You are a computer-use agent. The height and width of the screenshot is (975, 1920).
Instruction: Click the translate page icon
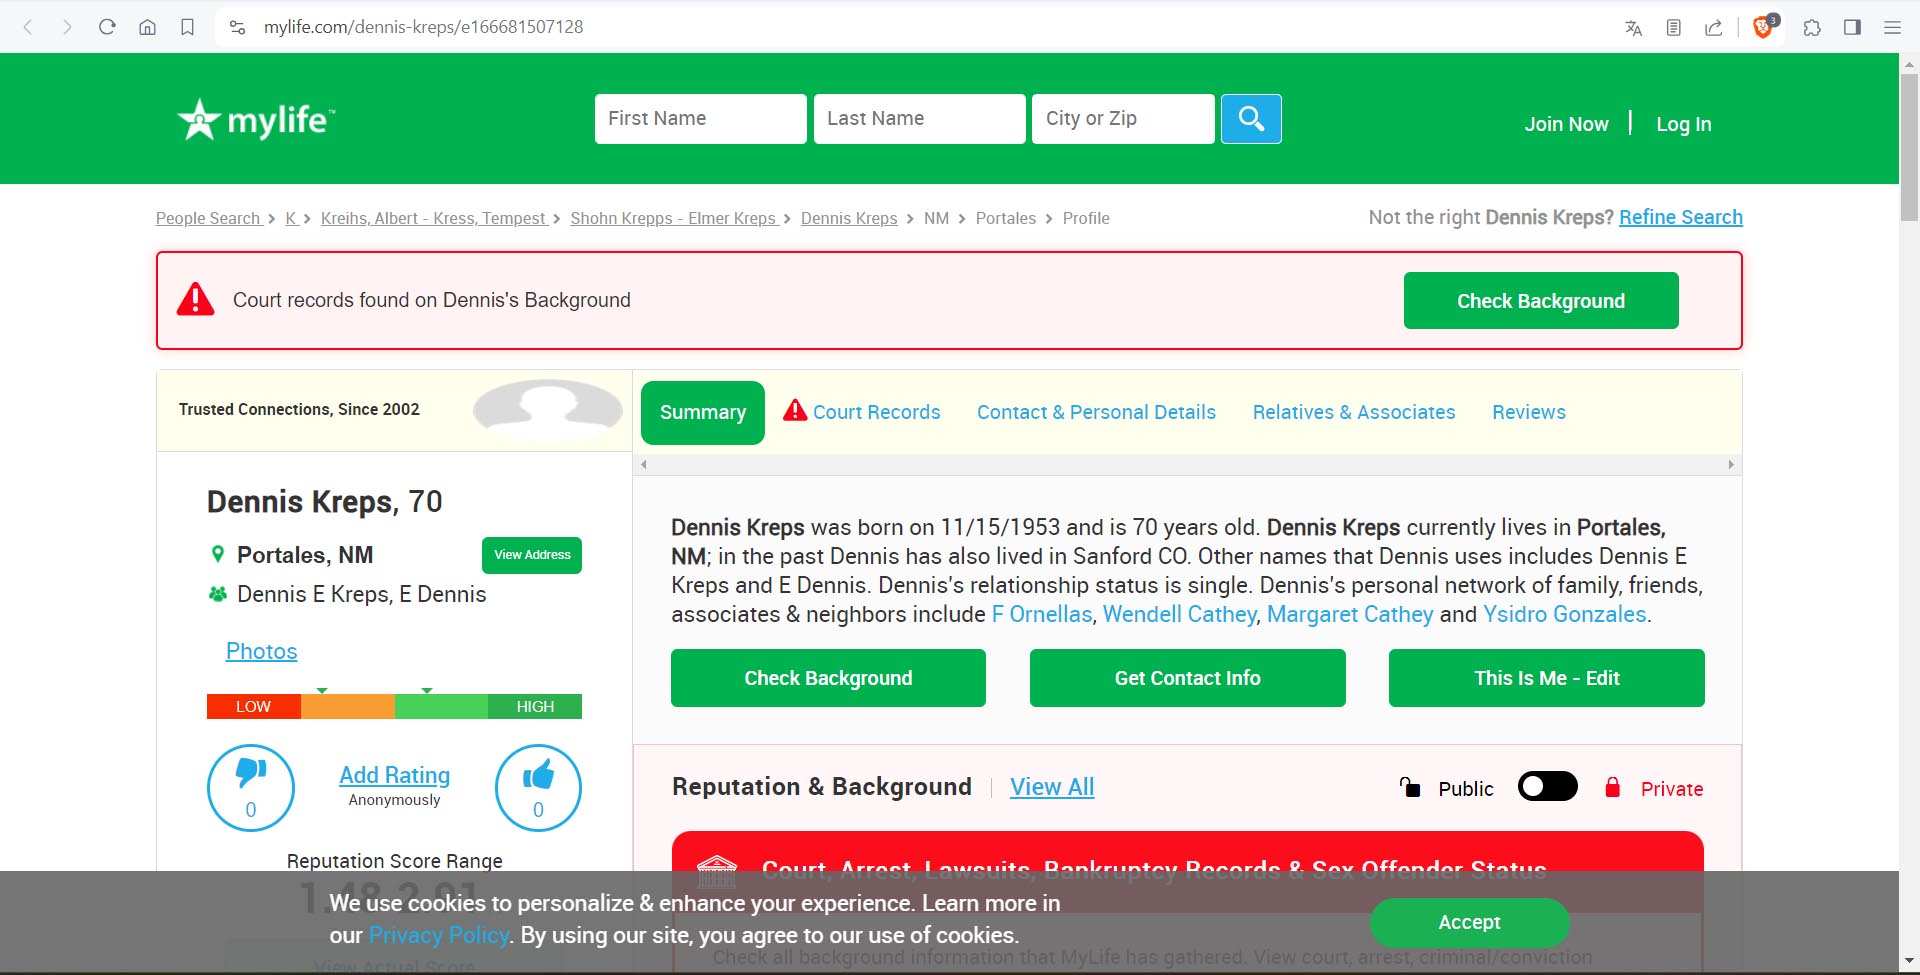coord(1634,28)
